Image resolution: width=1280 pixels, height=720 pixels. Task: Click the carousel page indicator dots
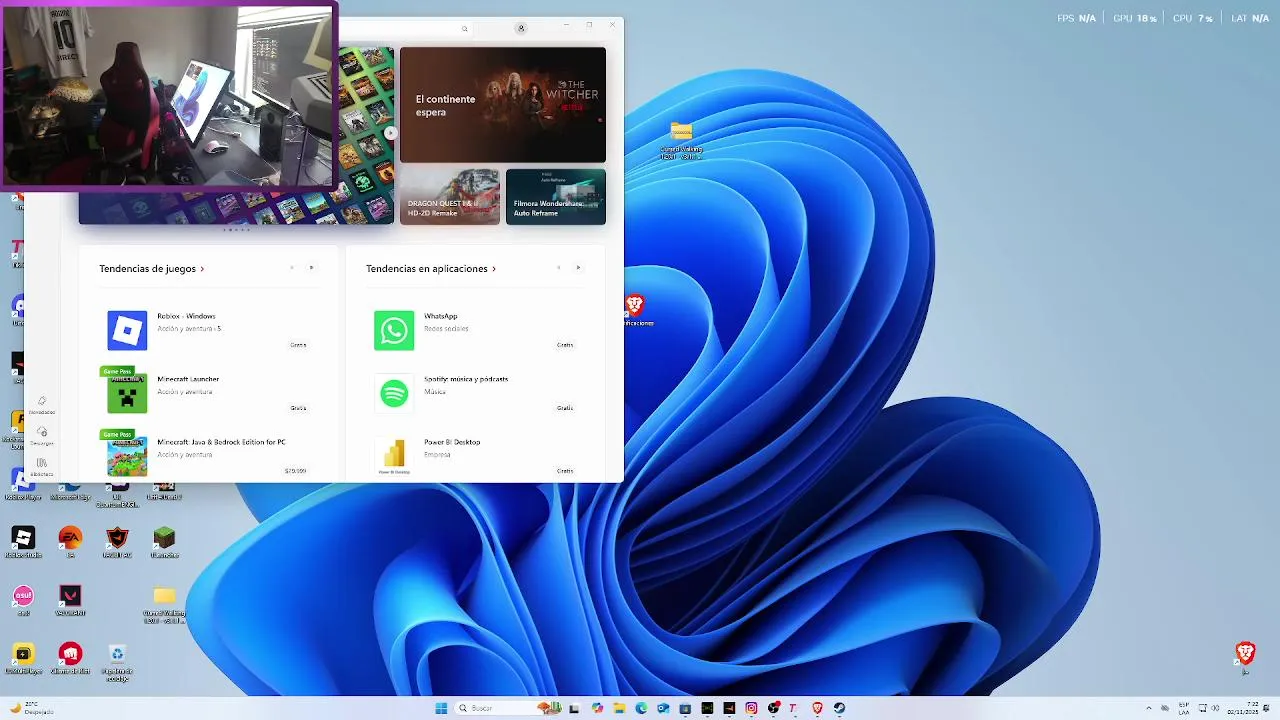[236, 230]
